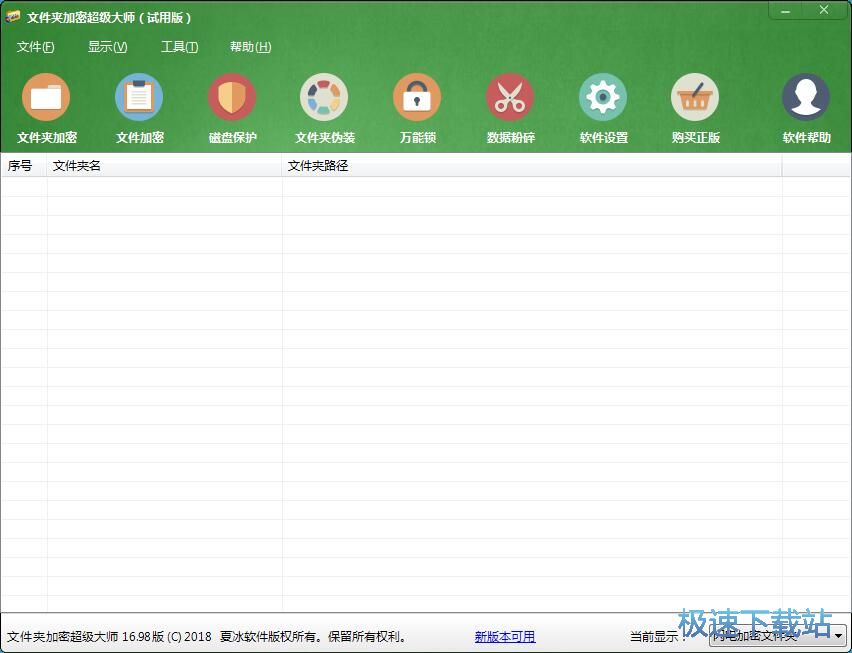Sort by 文件夹路径 column header
Image resolution: width=852 pixels, height=653 pixels.
point(532,166)
